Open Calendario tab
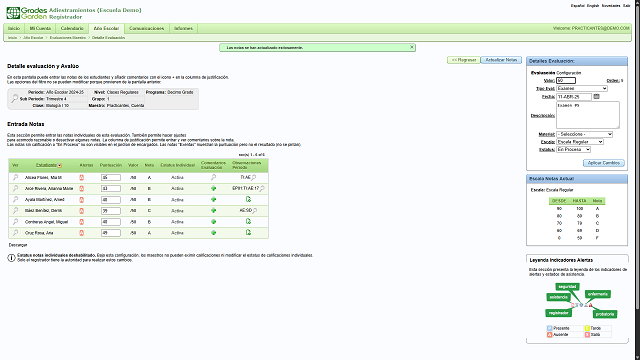The image size is (640, 360). 72,29
